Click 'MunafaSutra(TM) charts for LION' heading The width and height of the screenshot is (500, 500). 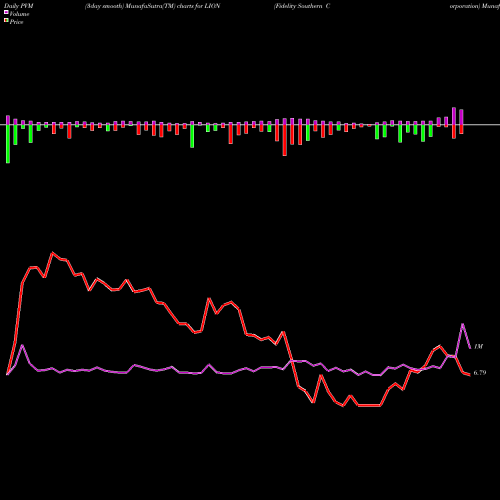point(173,6)
